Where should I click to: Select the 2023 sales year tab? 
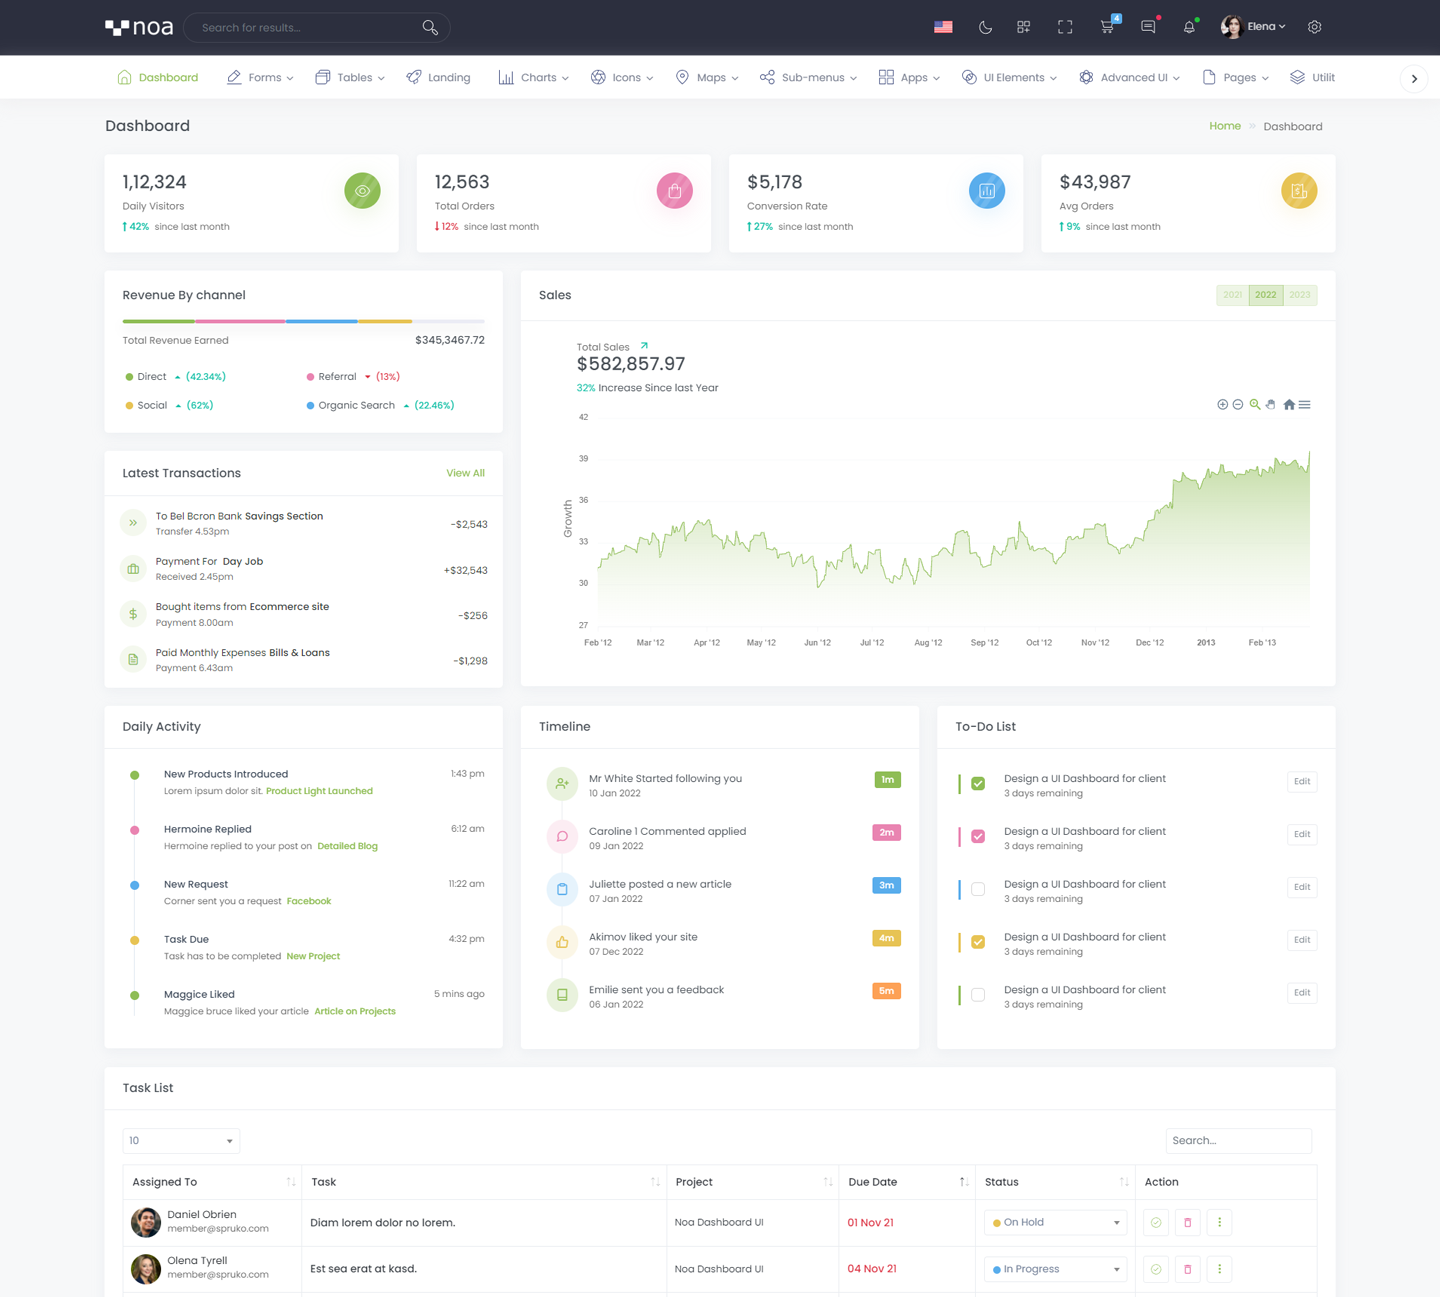[x=1299, y=295]
